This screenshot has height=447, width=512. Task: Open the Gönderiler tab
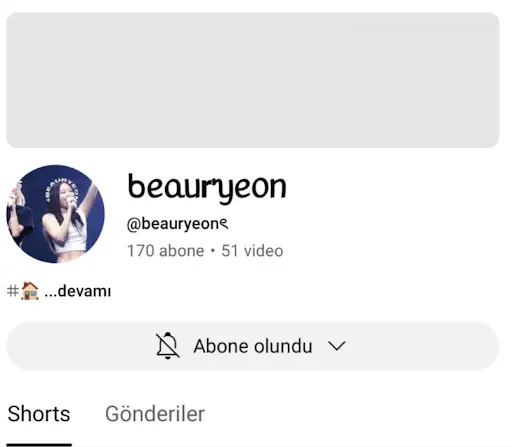point(155,414)
